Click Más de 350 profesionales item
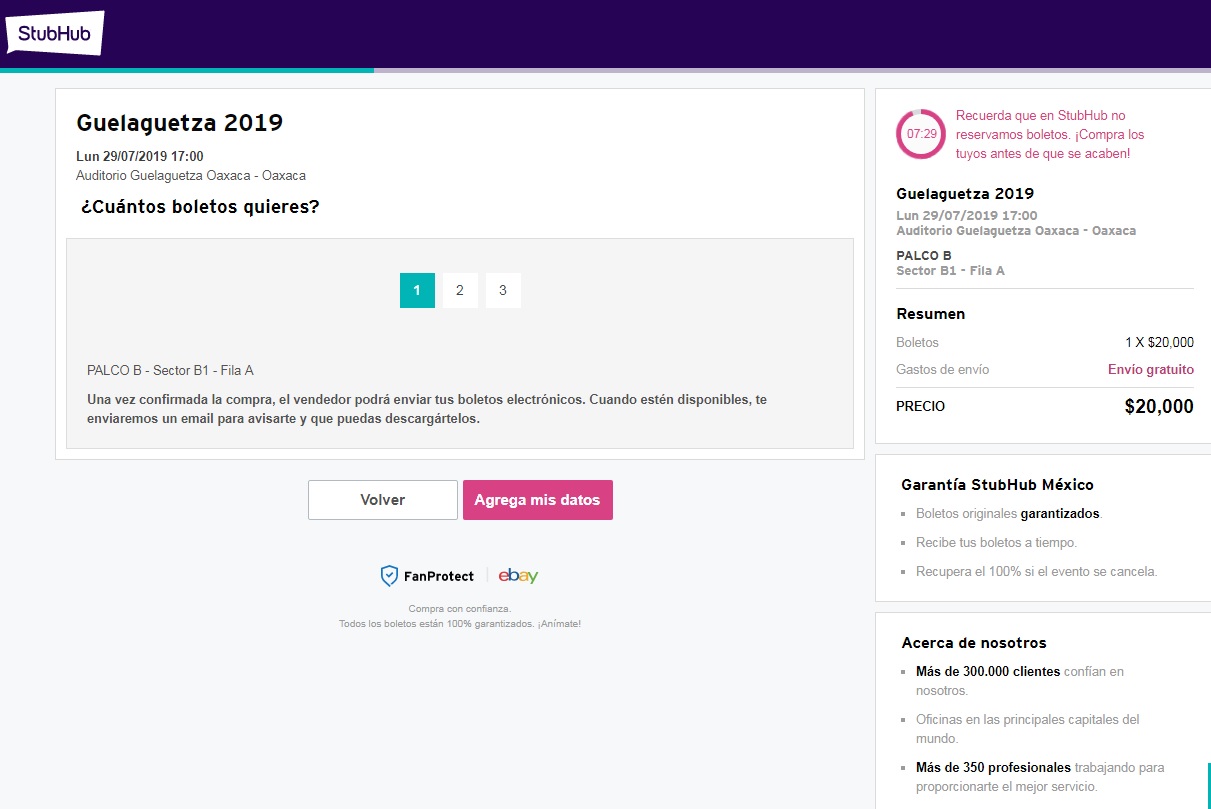The image size is (1211, 809). pos(1040,777)
